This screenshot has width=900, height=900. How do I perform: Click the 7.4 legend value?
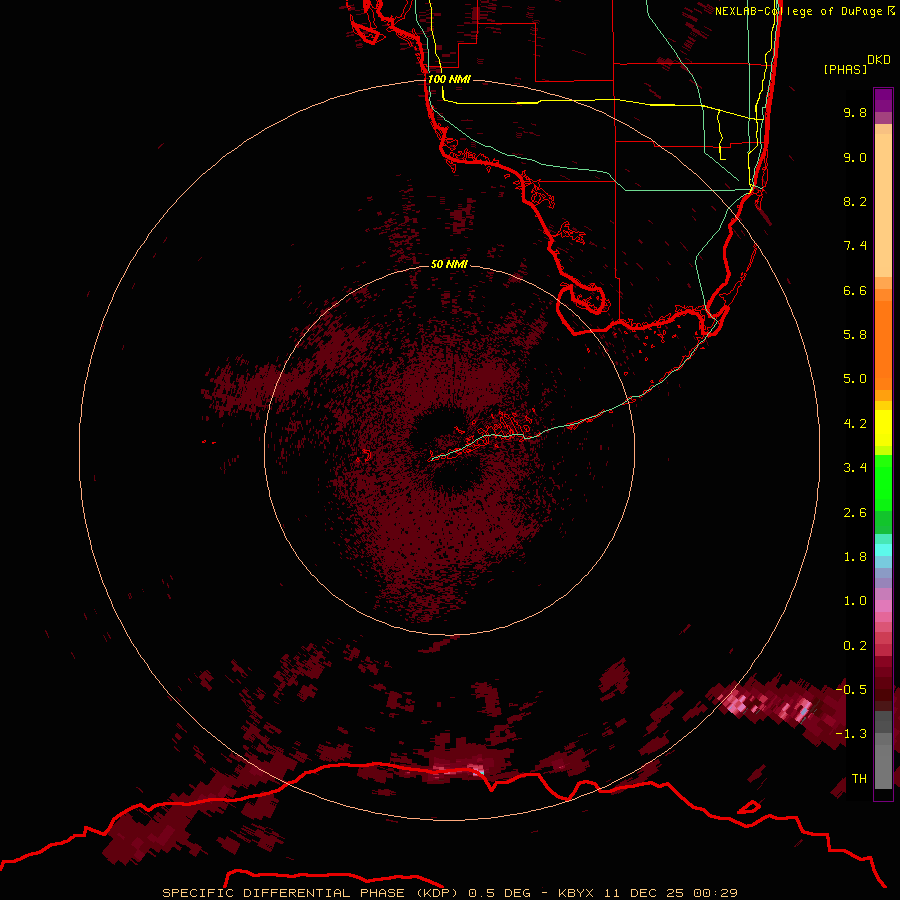click(855, 246)
